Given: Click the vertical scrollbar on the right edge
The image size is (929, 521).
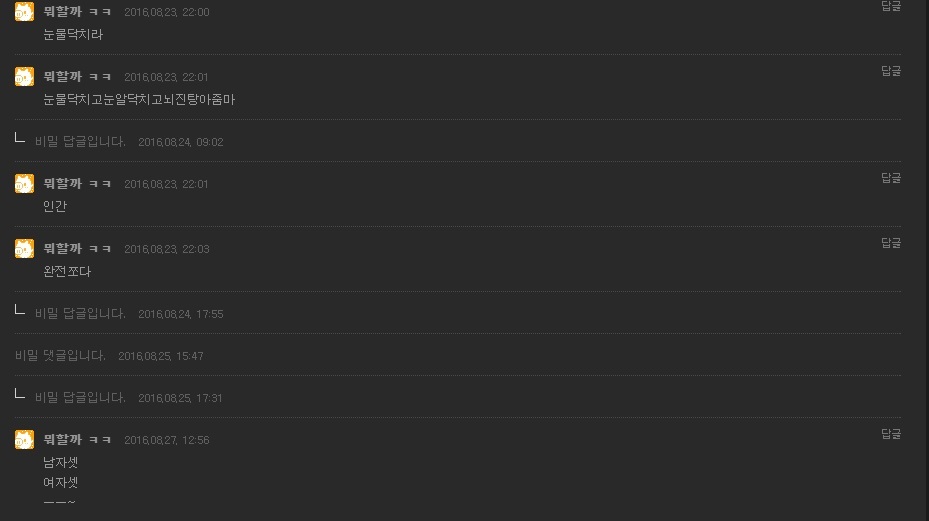Looking at the screenshot, I should 924,260.
